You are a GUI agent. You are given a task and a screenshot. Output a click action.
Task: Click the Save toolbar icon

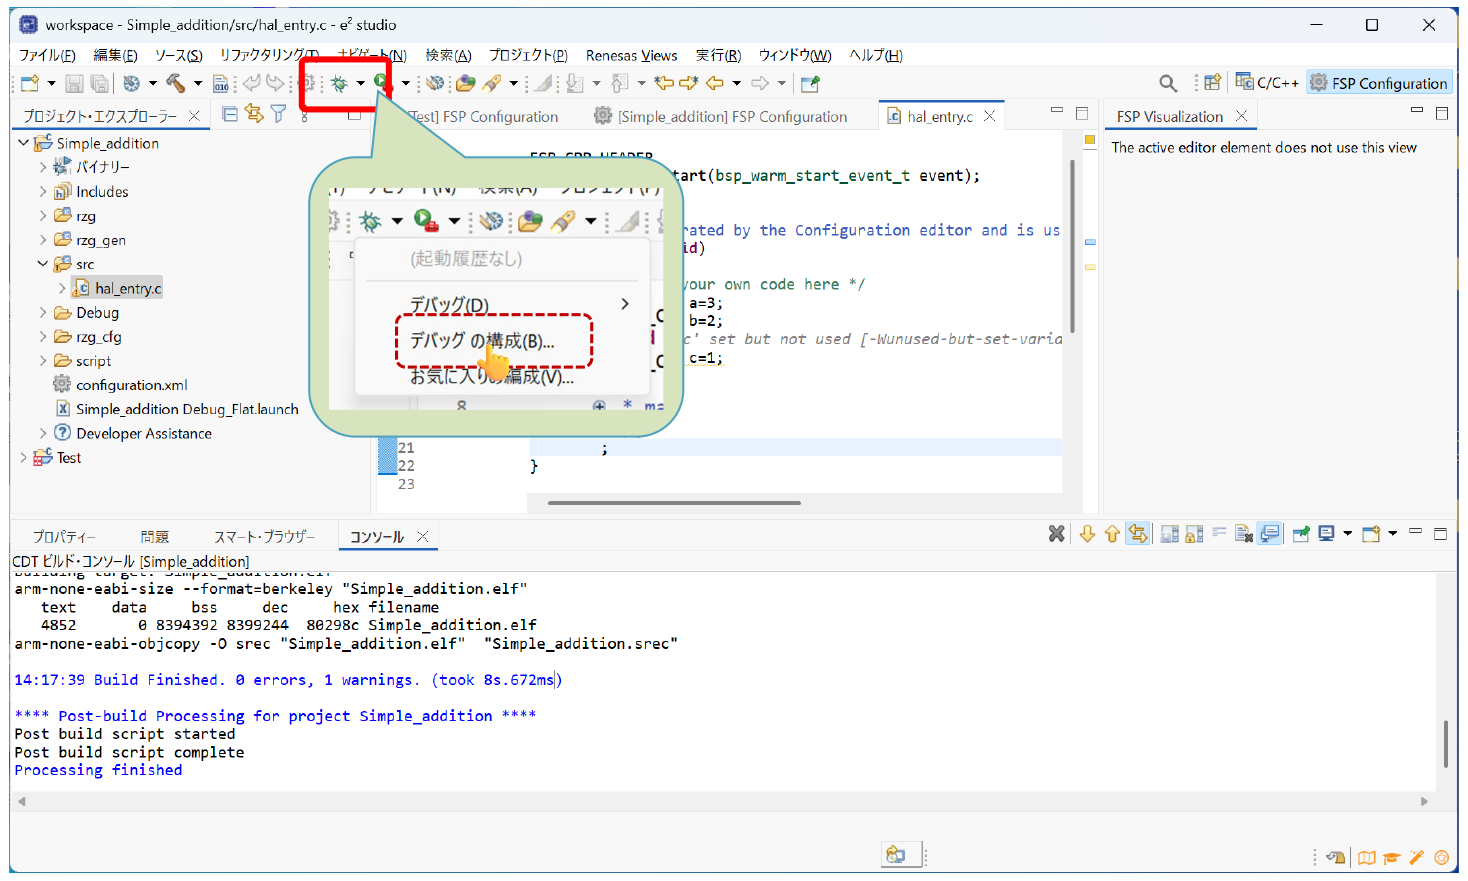coord(74,84)
